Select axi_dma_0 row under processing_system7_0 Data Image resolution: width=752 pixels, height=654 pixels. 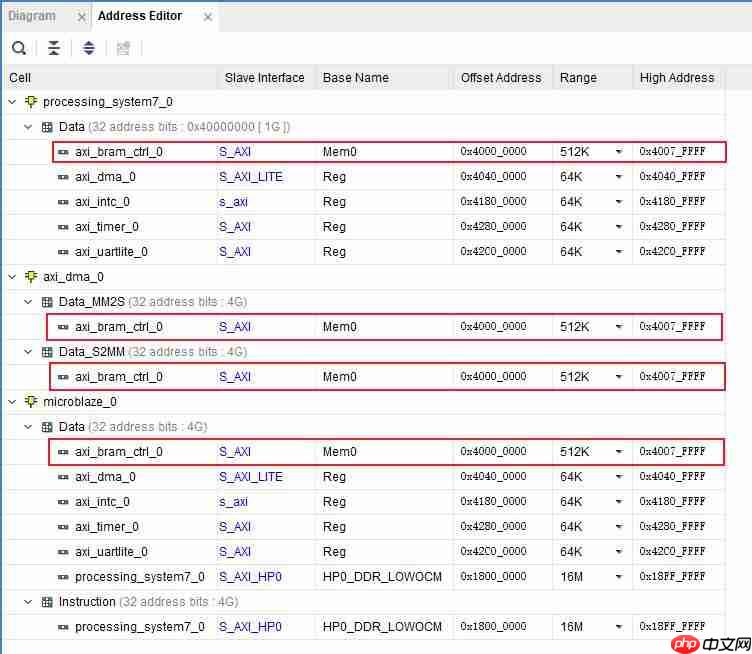(x=364, y=177)
